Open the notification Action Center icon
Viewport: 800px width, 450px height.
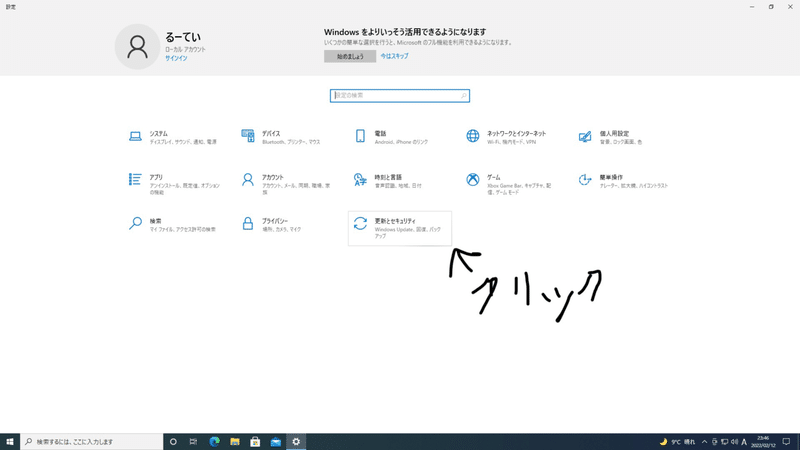tap(786, 442)
